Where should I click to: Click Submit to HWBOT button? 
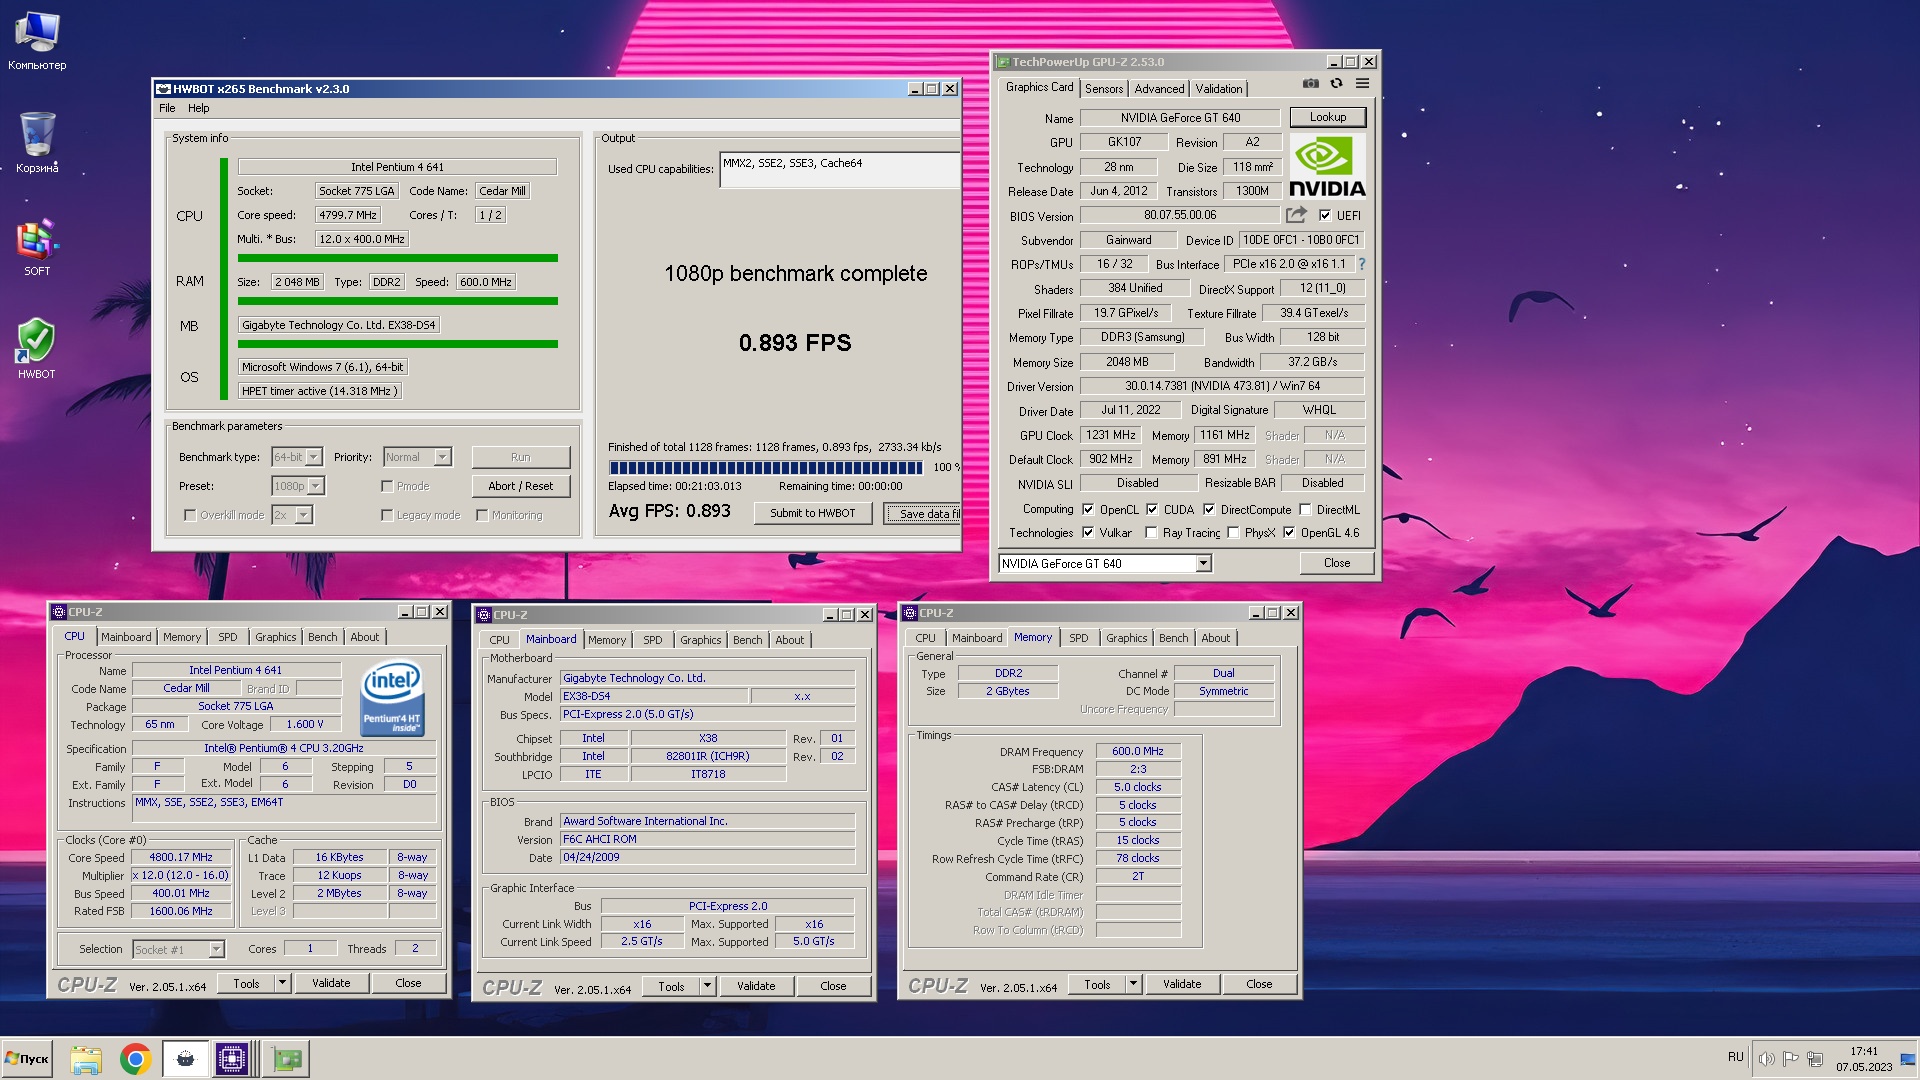pyautogui.click(x=812, y=513)
